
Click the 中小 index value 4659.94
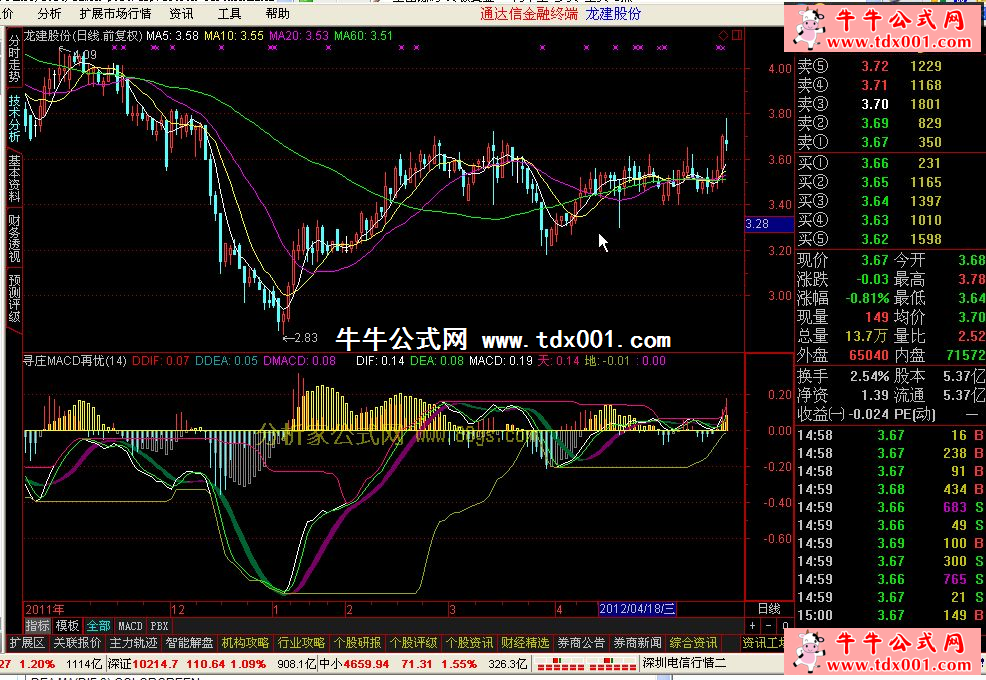[366, 664]
